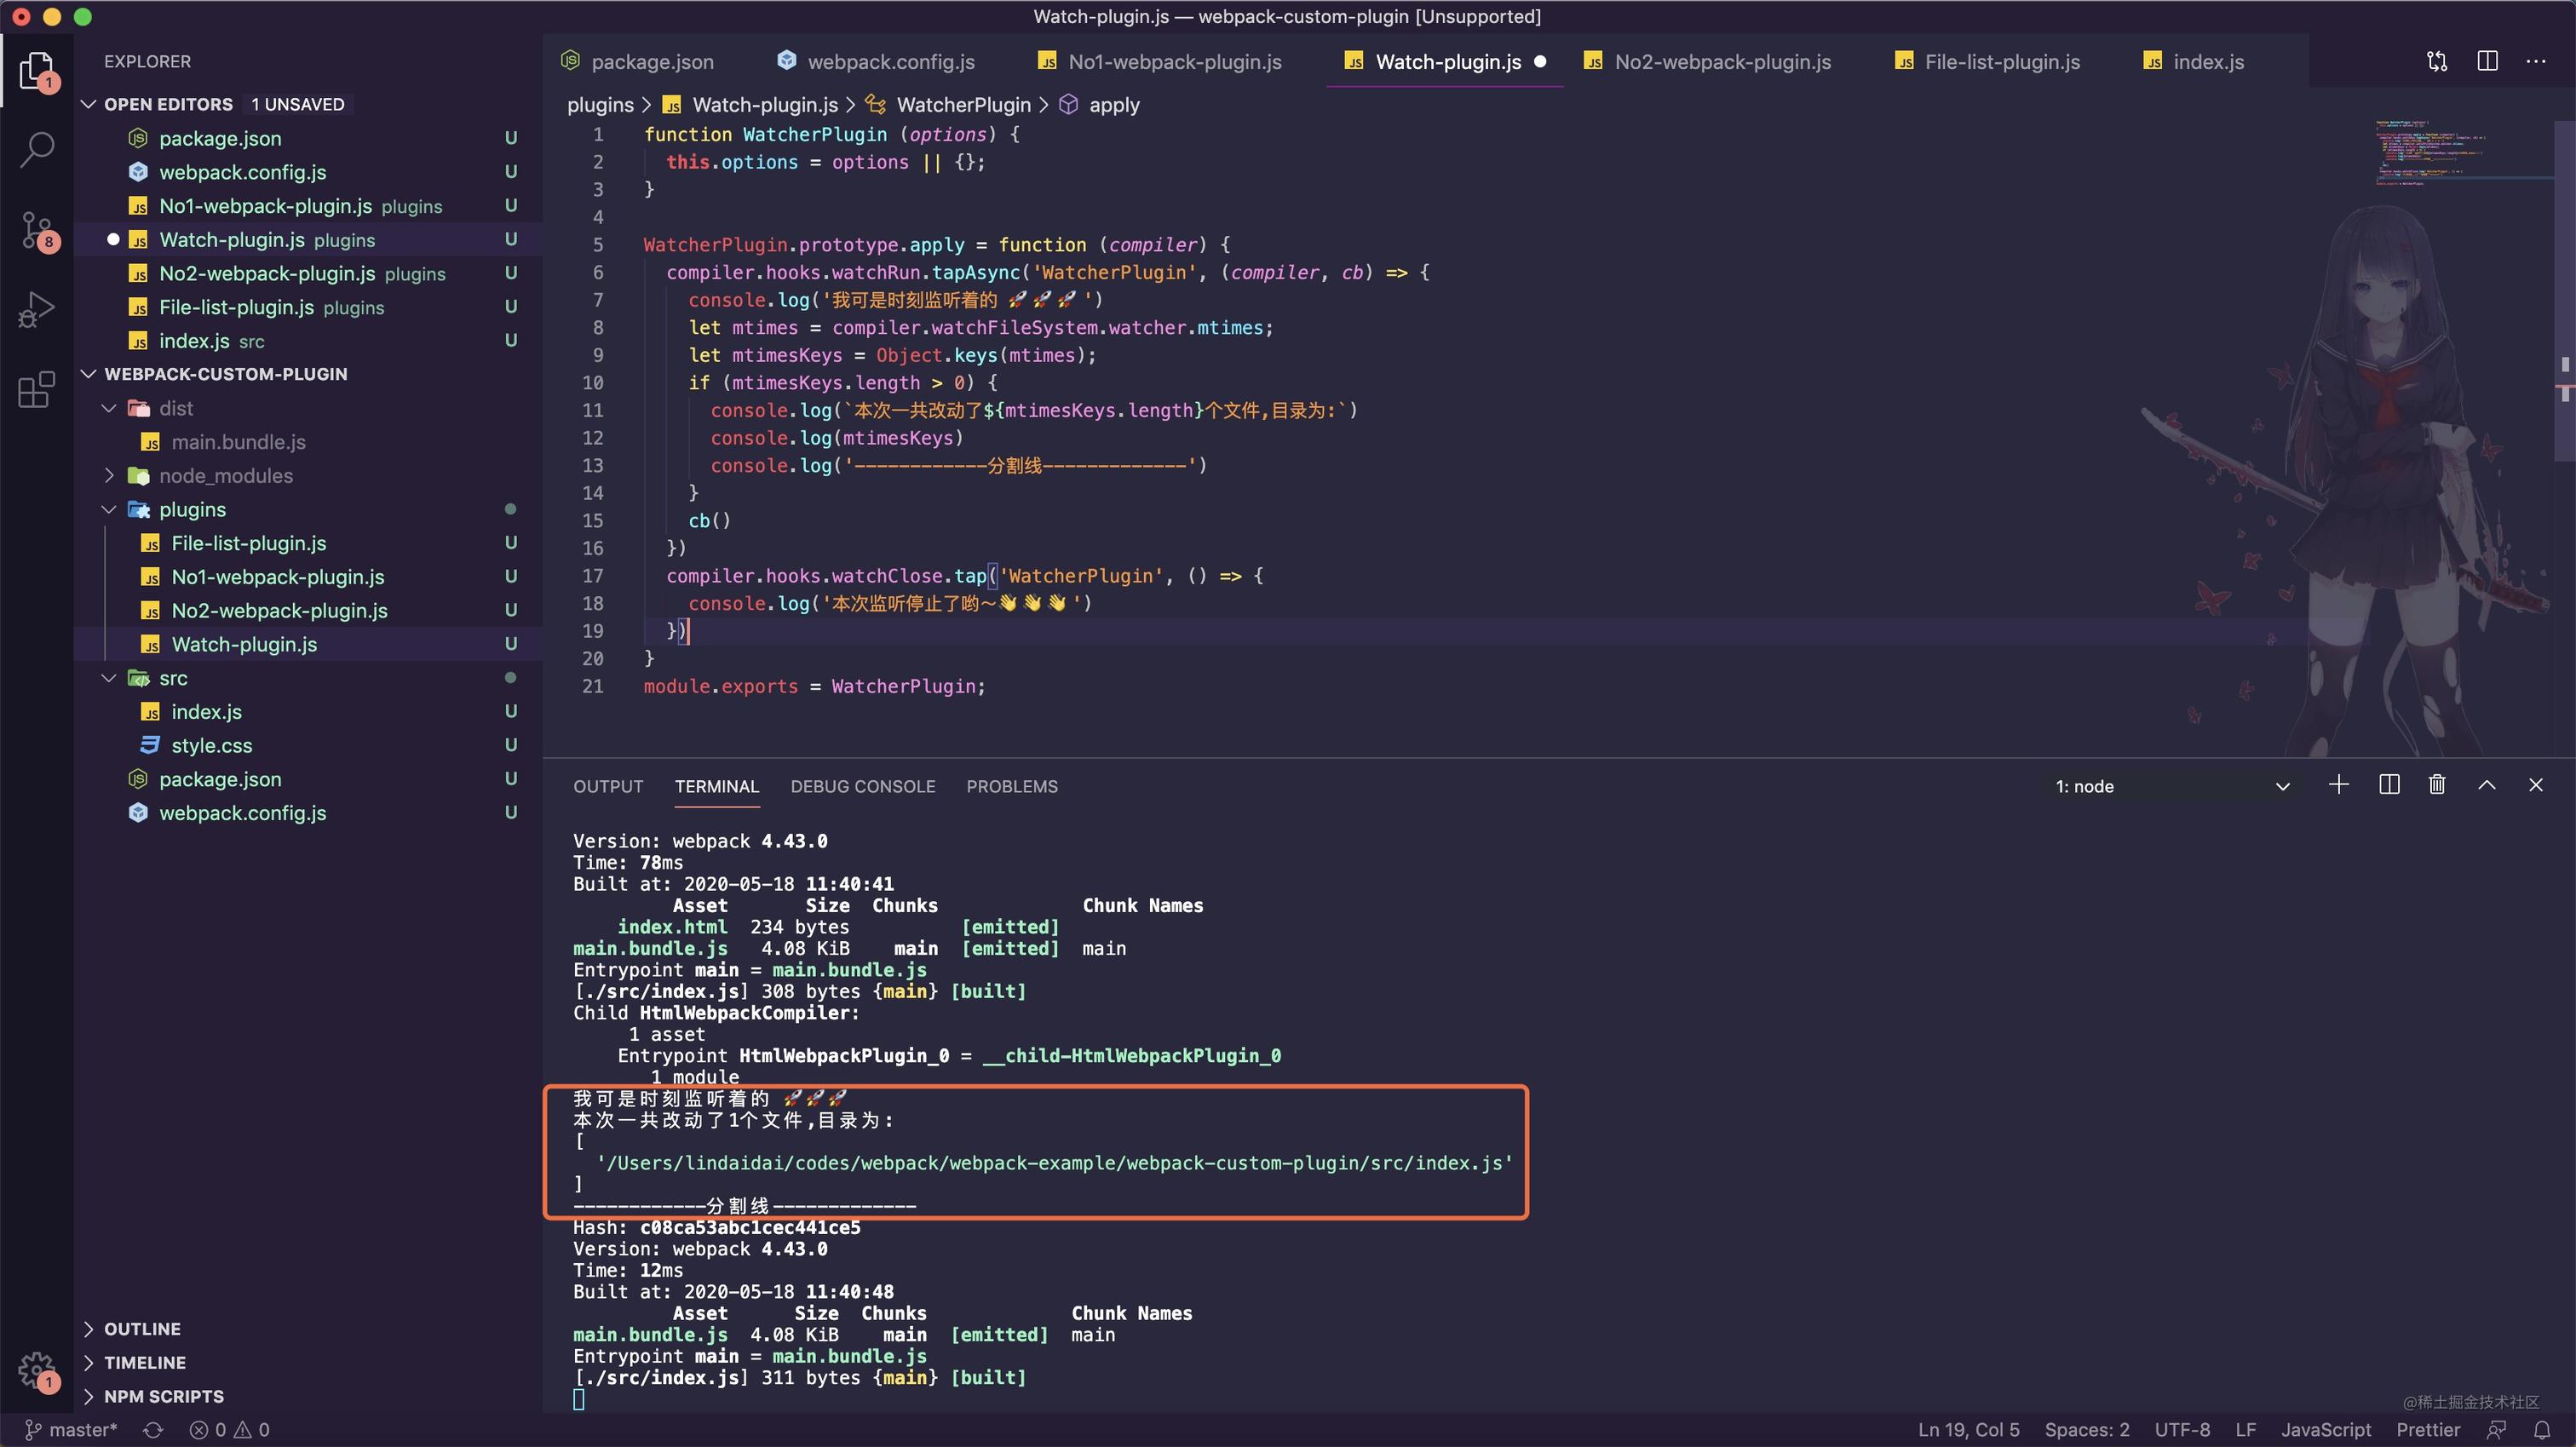Open the Explorer view in activity bar
The image size is (2576, 1447).
tap(37, 71)
